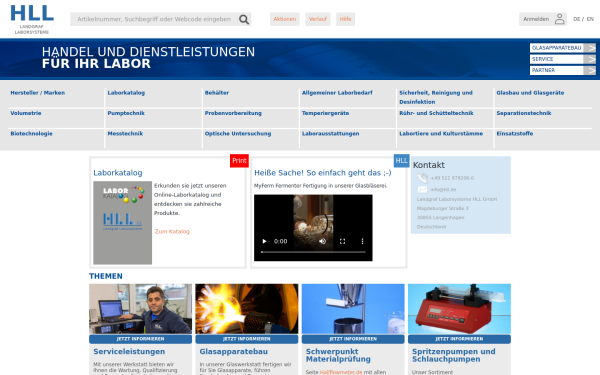Open the video more-options menu
This screenshot has width=600, height=375.
click(x=362, y=241)
